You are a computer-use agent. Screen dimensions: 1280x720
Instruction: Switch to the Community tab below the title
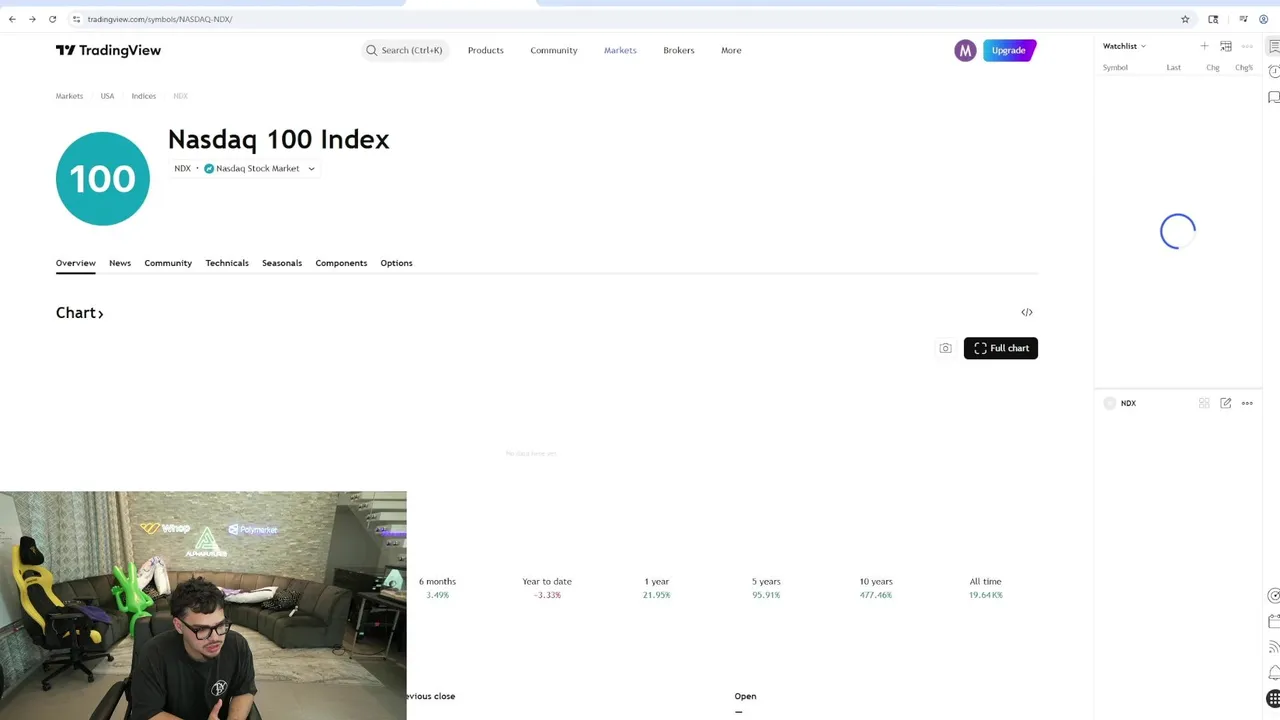pos(168,263)
